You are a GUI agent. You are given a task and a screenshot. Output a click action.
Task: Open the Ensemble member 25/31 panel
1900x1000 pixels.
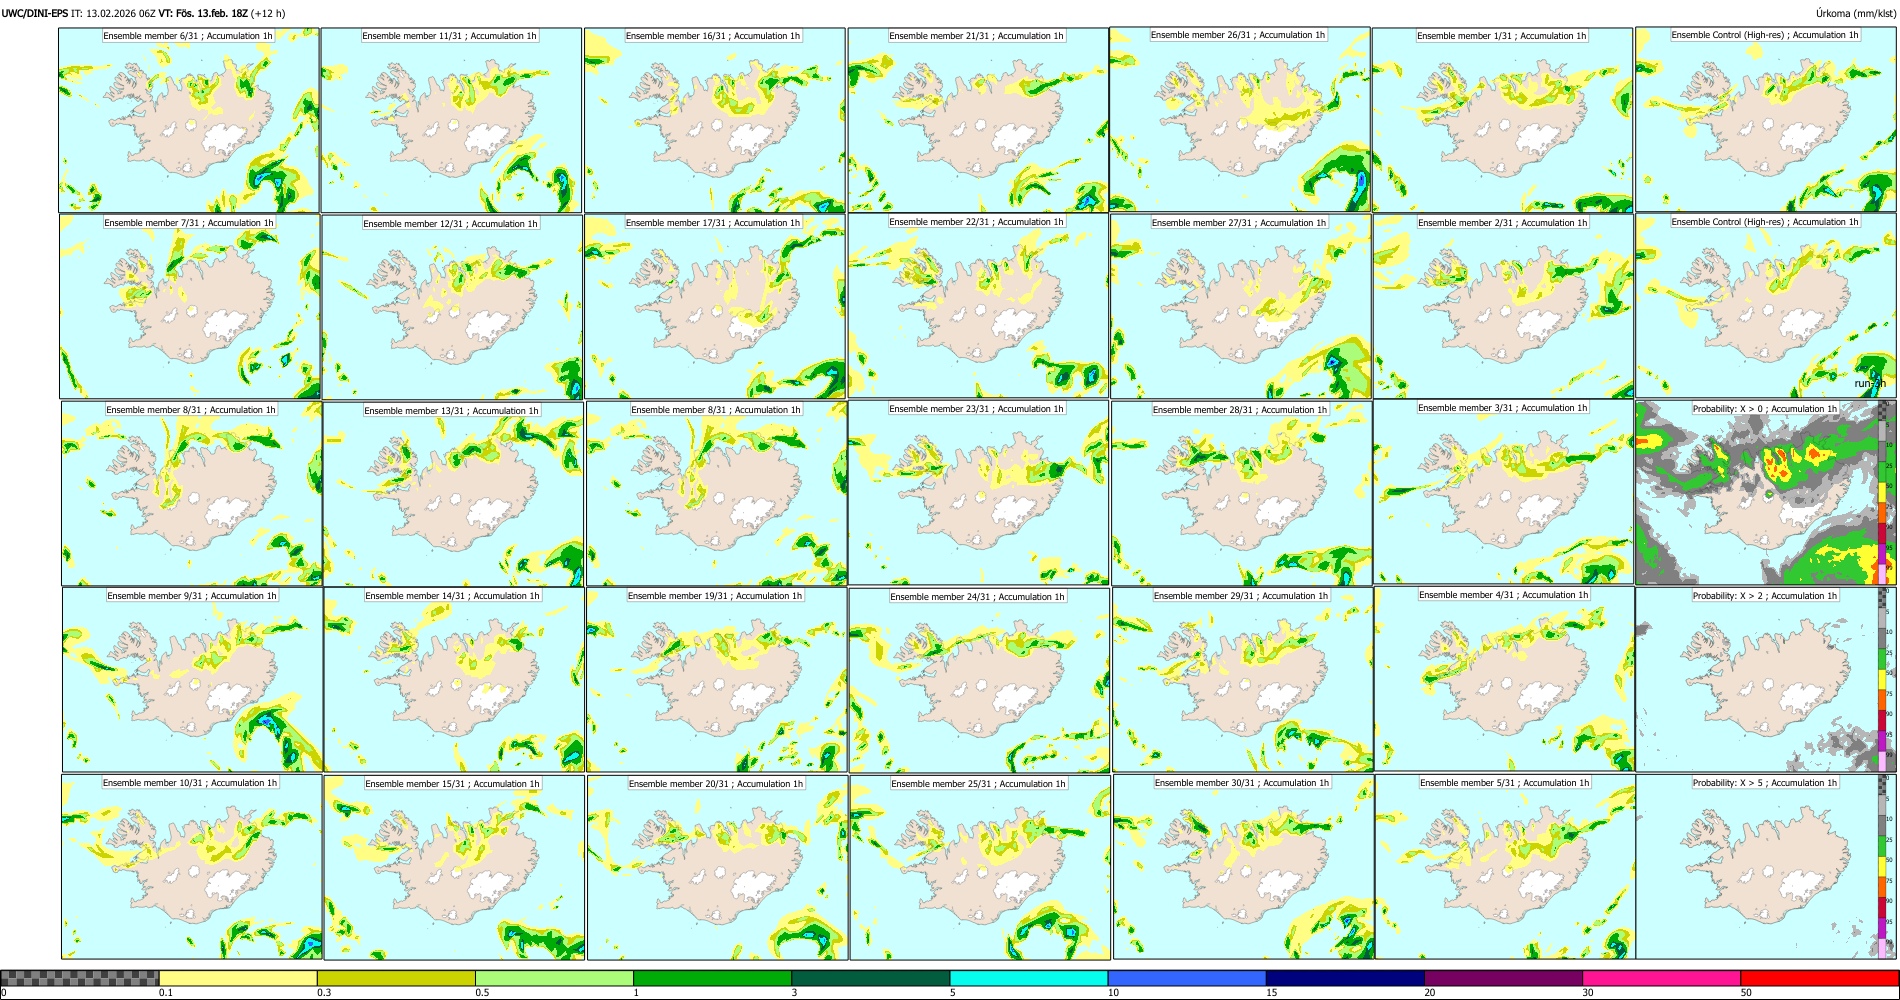click(x=980, y=868)
